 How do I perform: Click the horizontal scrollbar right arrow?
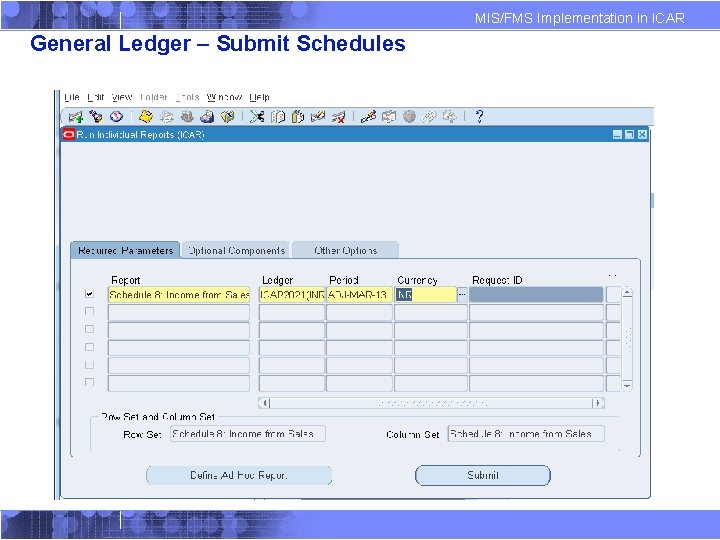point(598,403)
